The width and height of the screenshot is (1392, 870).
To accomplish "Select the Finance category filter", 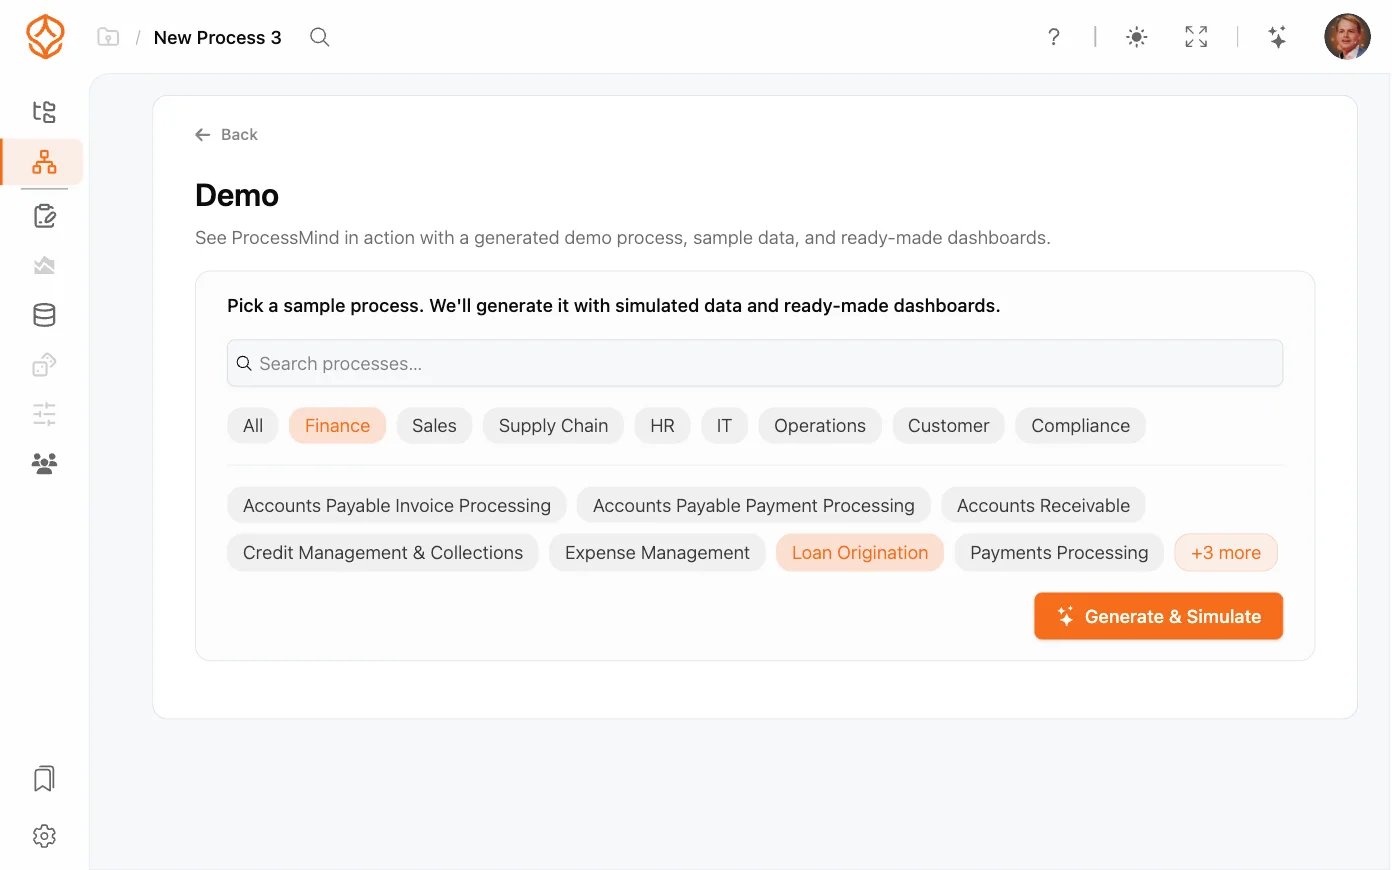I will [x=337, y=426].
